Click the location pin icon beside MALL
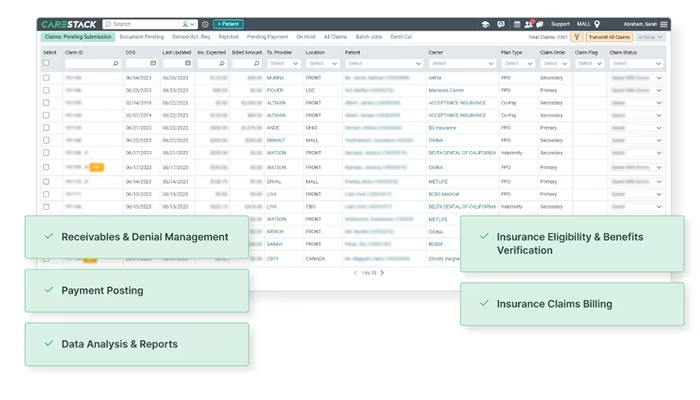 pyautogui.click(x=597, y=24)
